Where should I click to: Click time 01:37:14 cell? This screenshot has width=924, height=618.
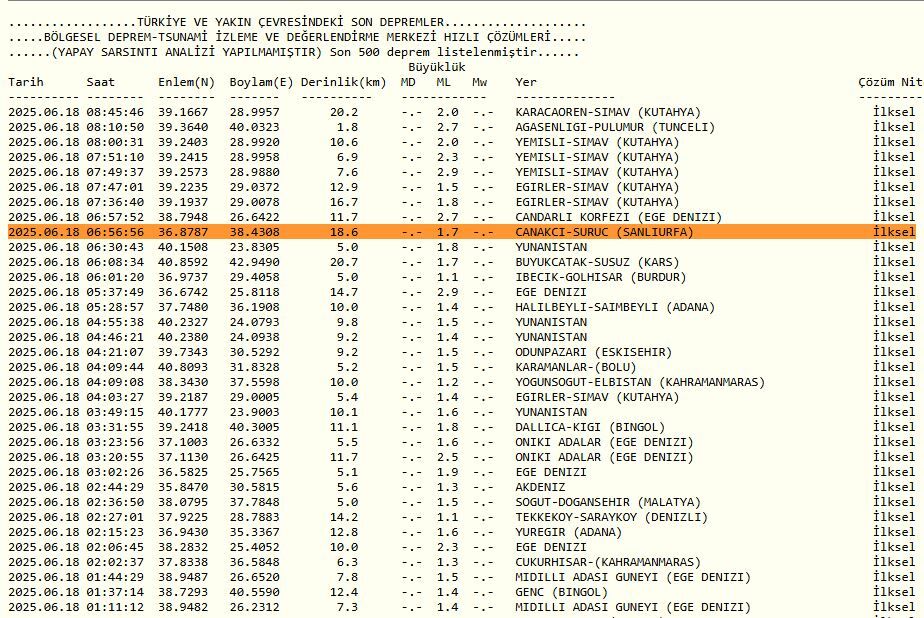pyautogui.click(x=115, y=592)
